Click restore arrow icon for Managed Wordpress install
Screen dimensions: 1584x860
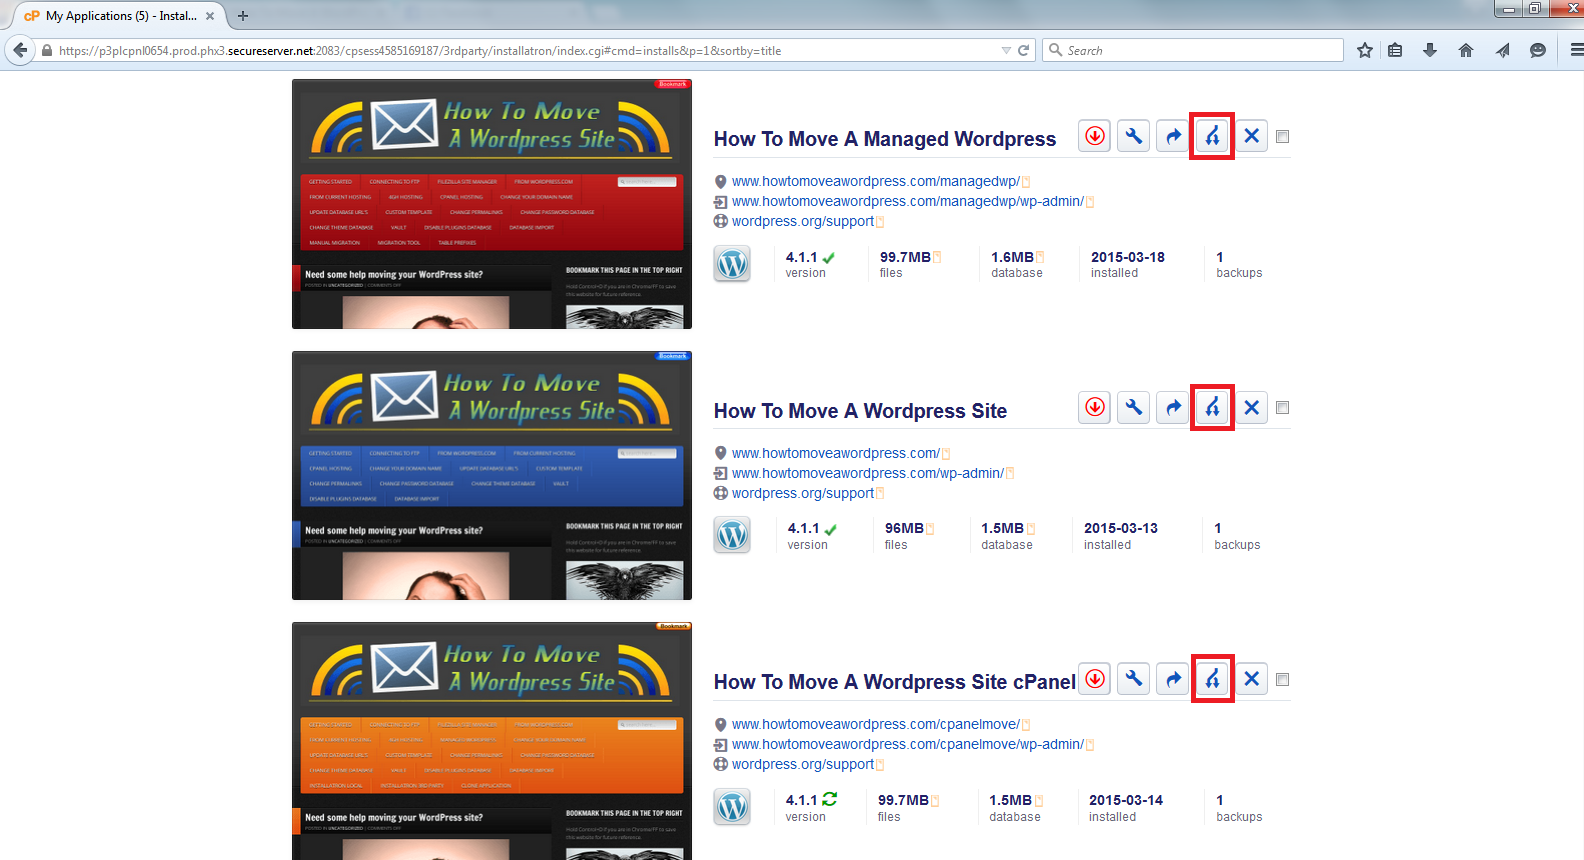coord(1173,136)
